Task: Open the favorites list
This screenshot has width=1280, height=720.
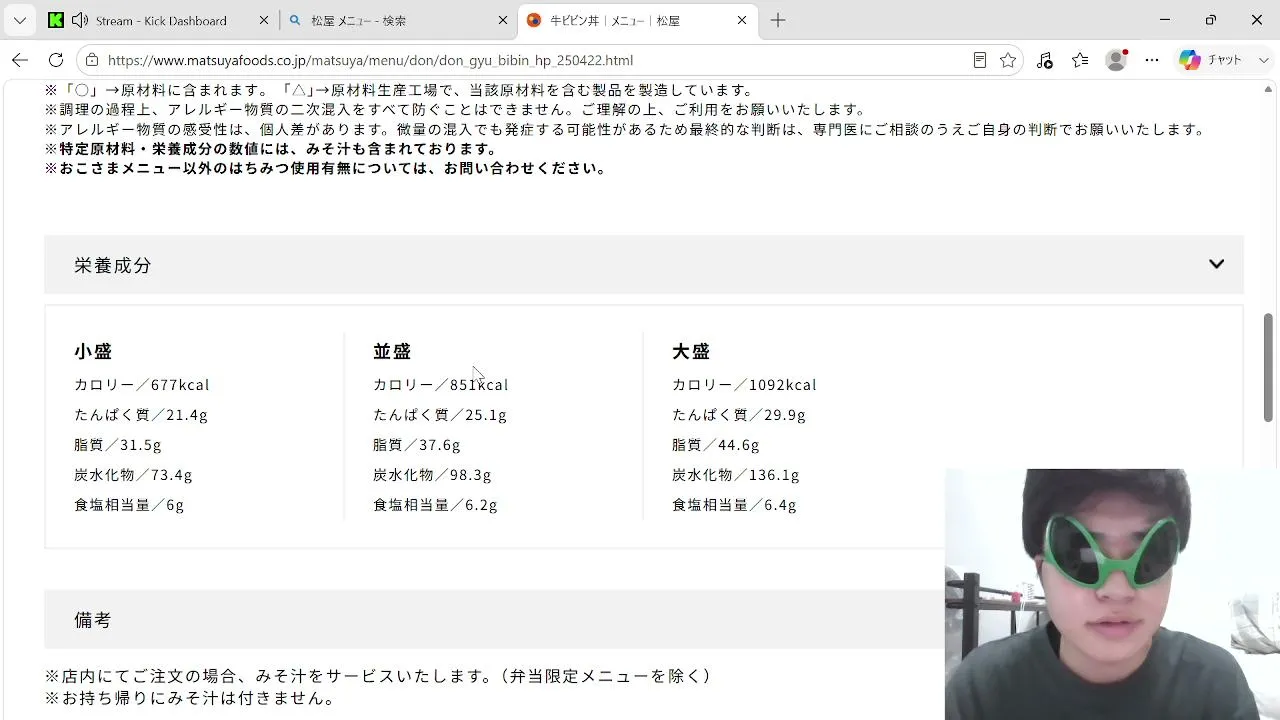Action: 1080,60
